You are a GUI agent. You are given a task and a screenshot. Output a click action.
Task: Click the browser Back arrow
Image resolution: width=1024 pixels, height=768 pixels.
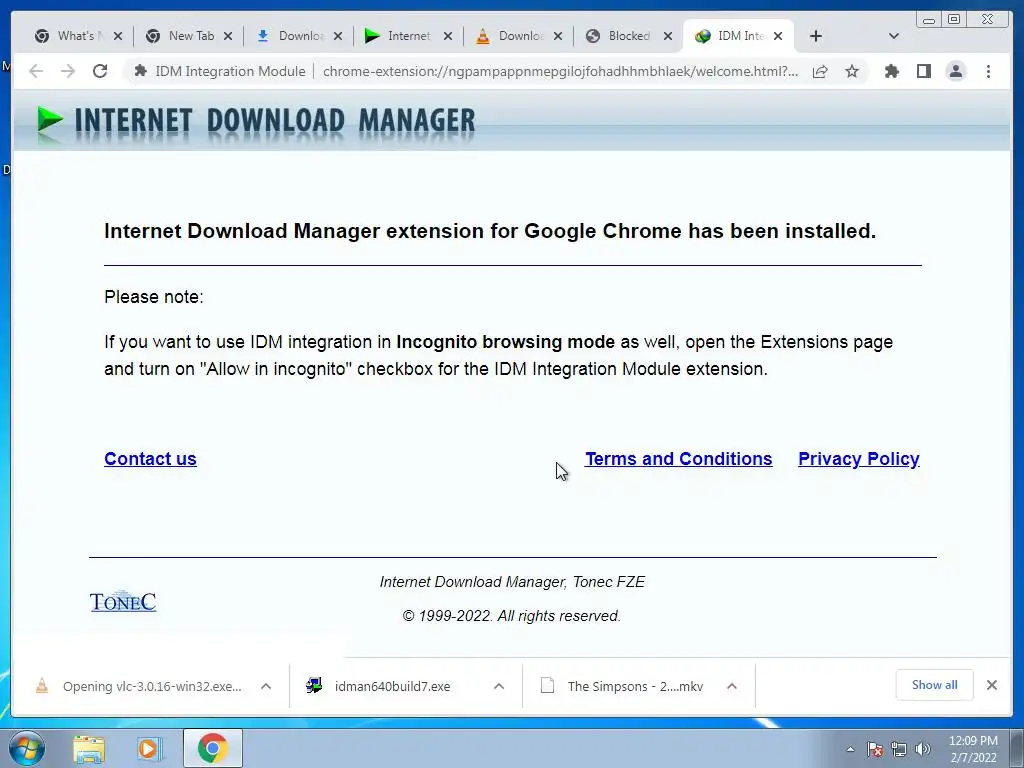click(x=36, y=71)
